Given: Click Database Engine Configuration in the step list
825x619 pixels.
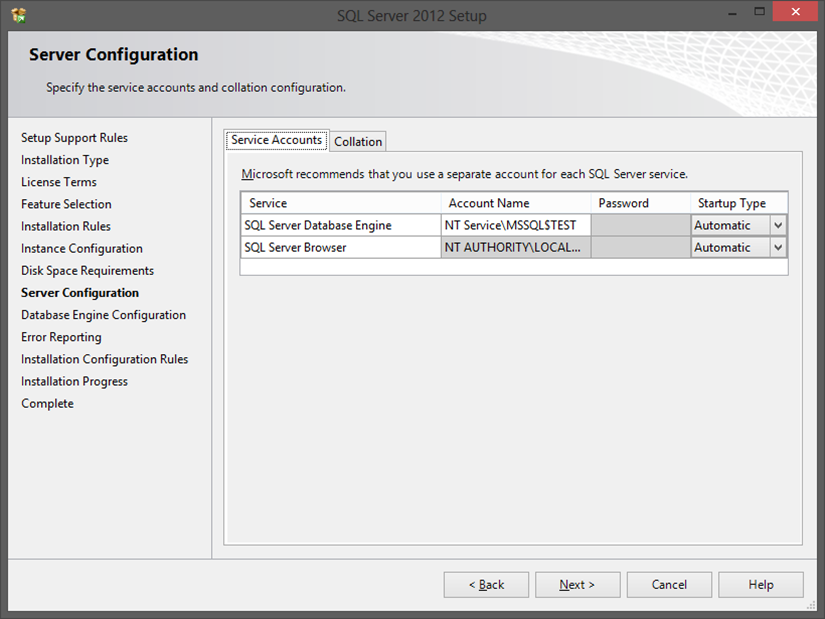Looking at the screenshot, I should tap(103, 315).
